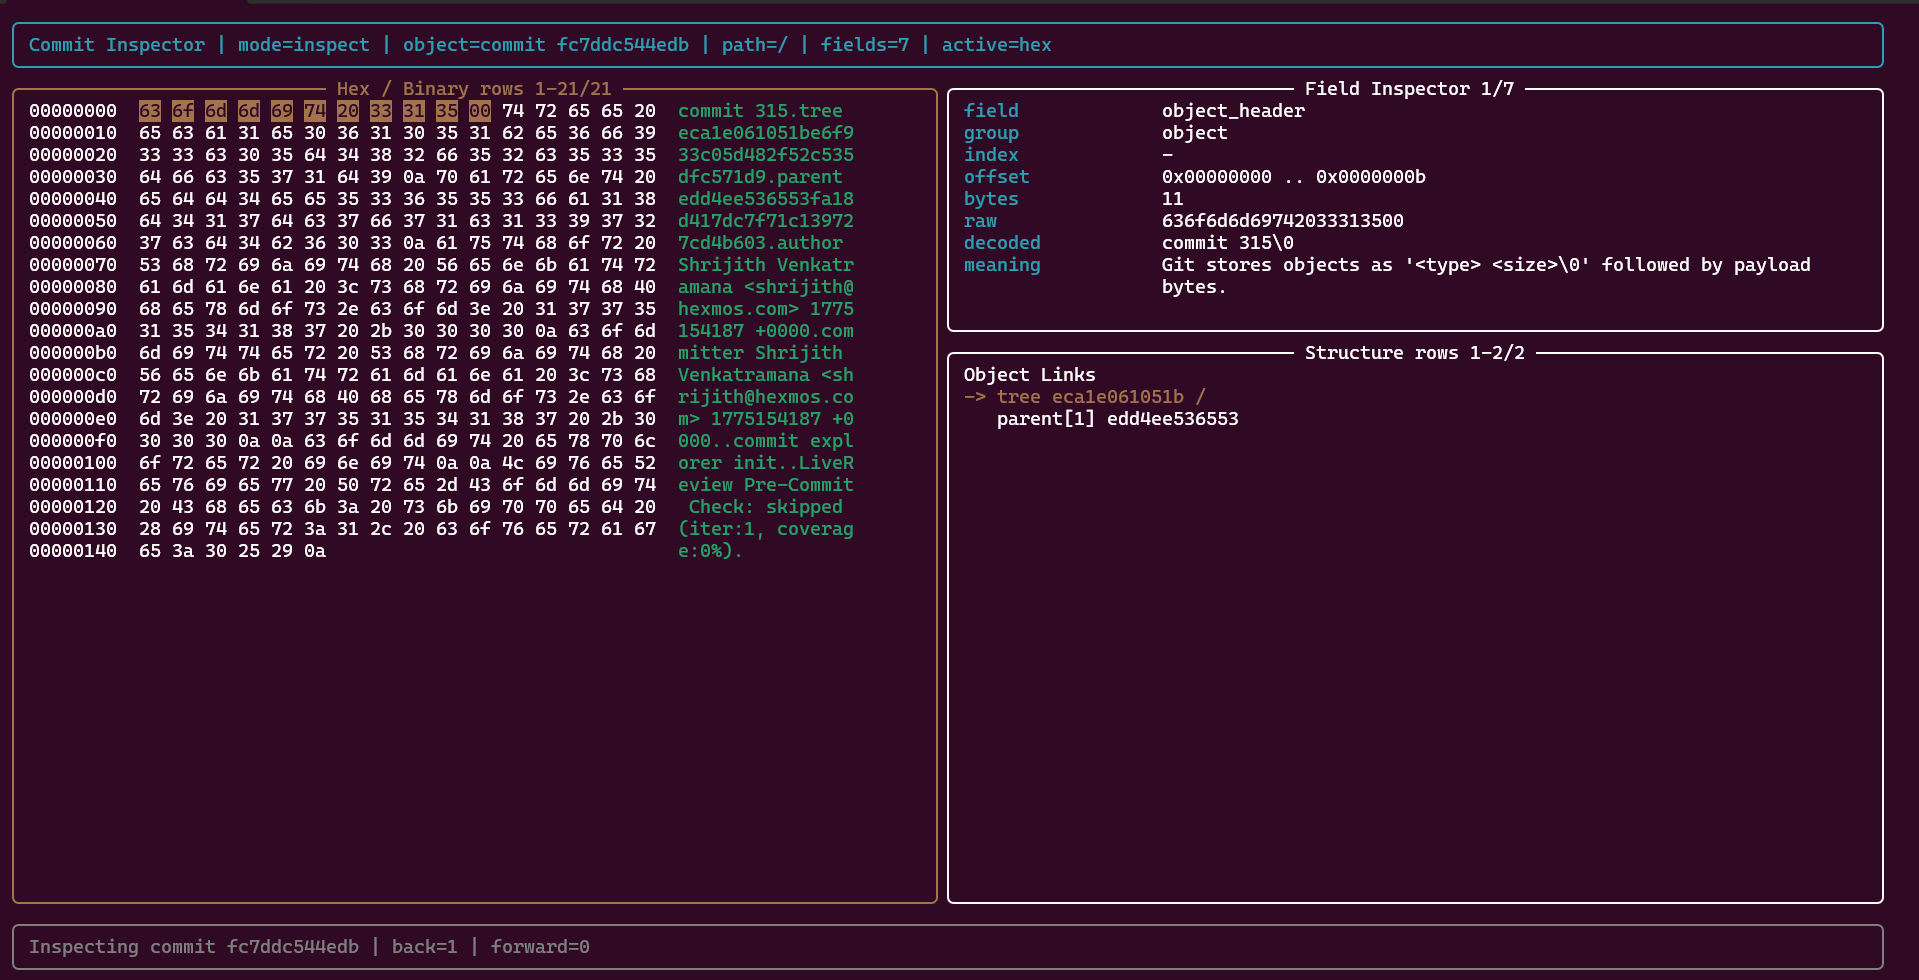Click 'back=1' in the status bar
1919x980 pixels.
[x=425, y=947]
